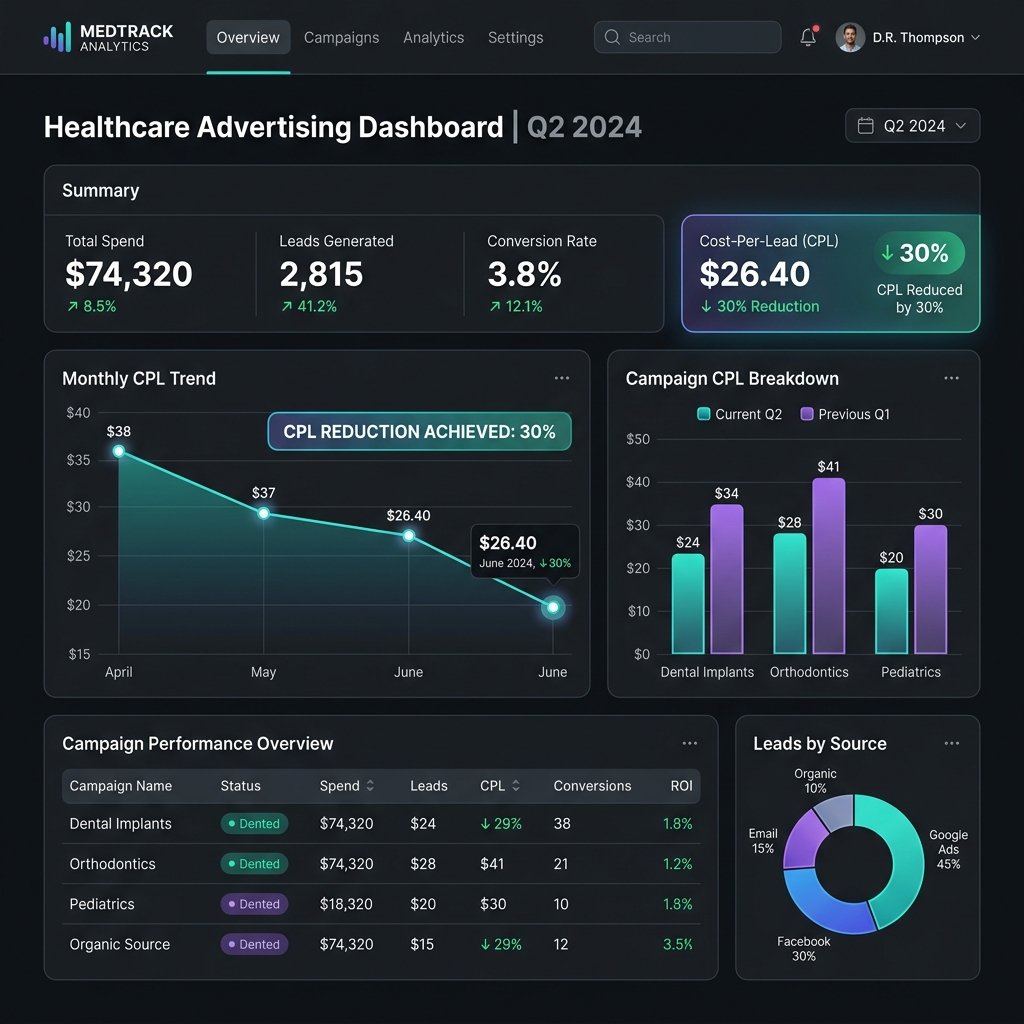Screen dimensions: 1024x1024
Task: Open Campaign Performance Overview three-dot menu
Action: (690, 743)
